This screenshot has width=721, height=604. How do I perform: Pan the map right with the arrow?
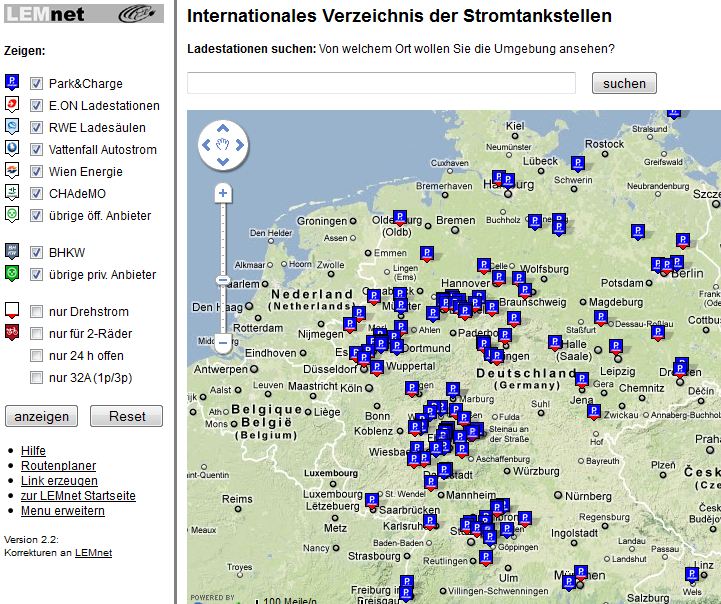click(x=240, y=145)
